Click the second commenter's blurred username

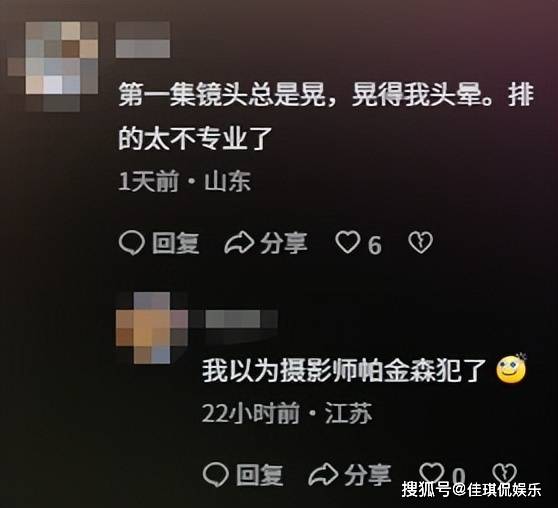(233, 319)
